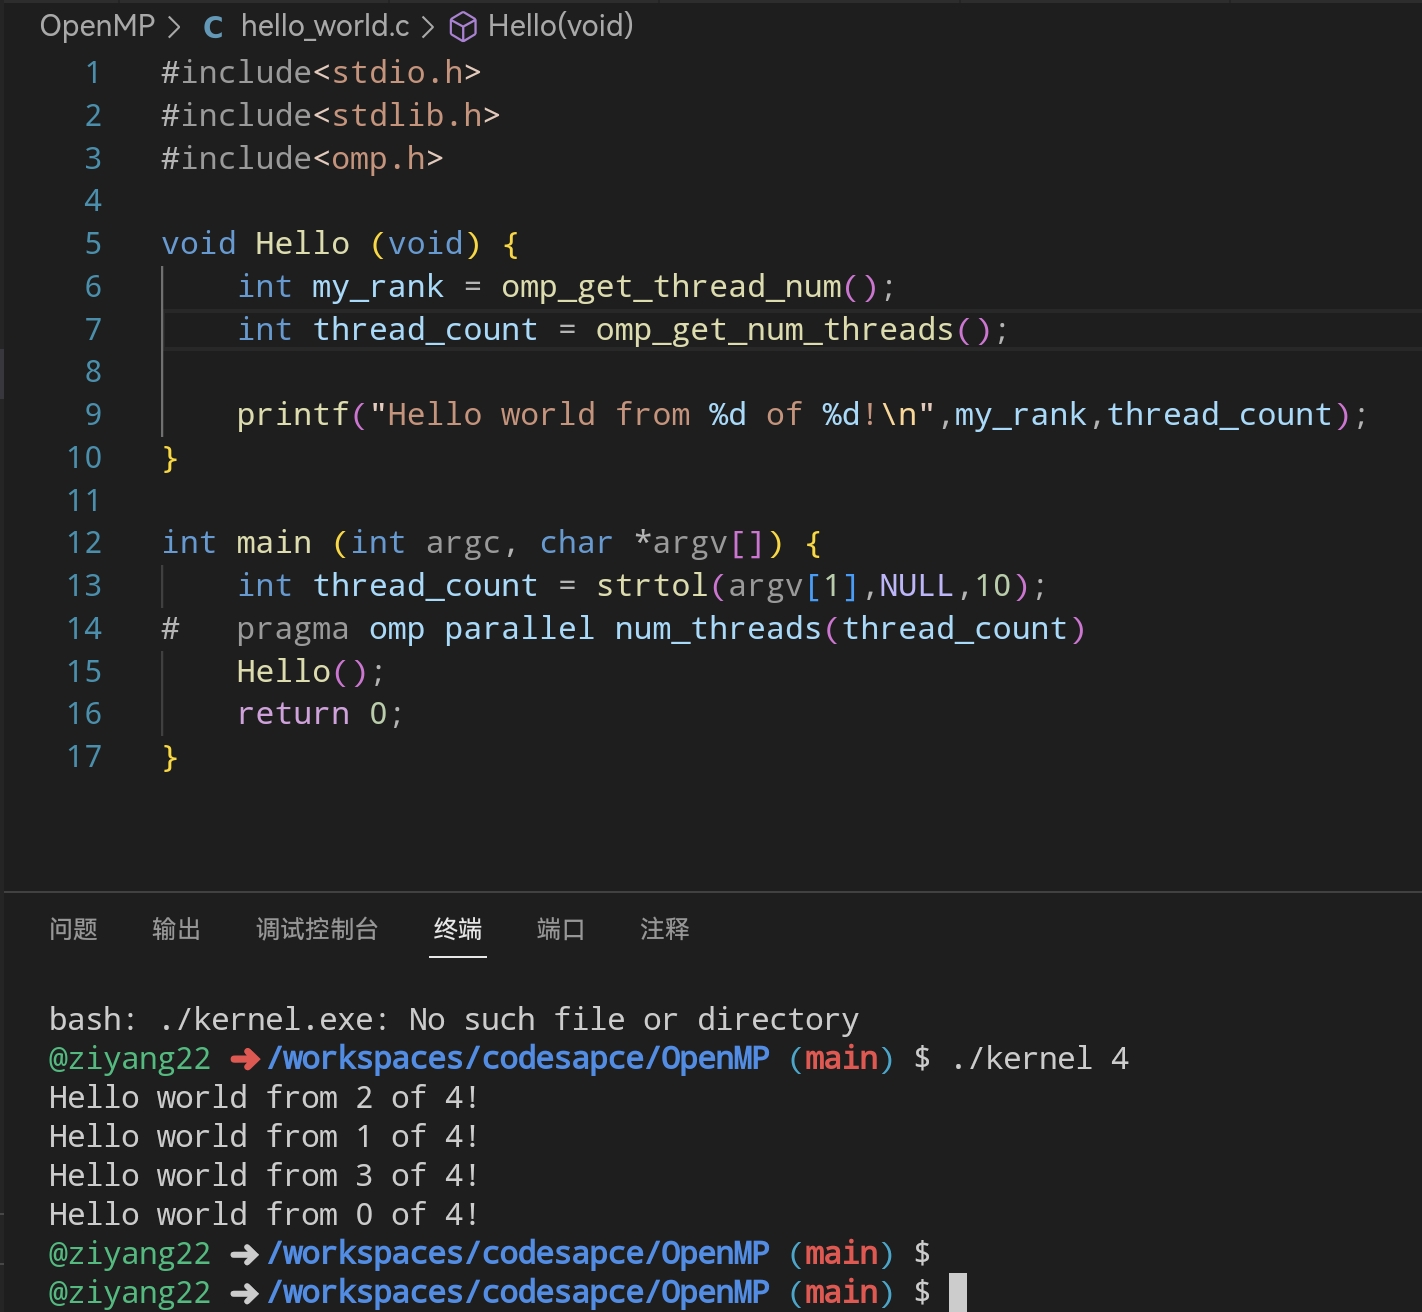Click line number 1 in the gutter
Image resolution: width=1422 pixels, height=1312 pixels.
tap(93, 73)
